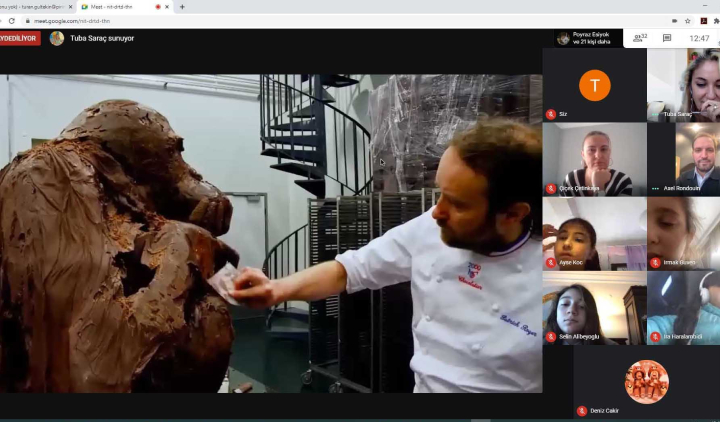Click the red recording 'YDEDİLİYOR' badge
720x422 pixels.
click(x=20, y=38)
